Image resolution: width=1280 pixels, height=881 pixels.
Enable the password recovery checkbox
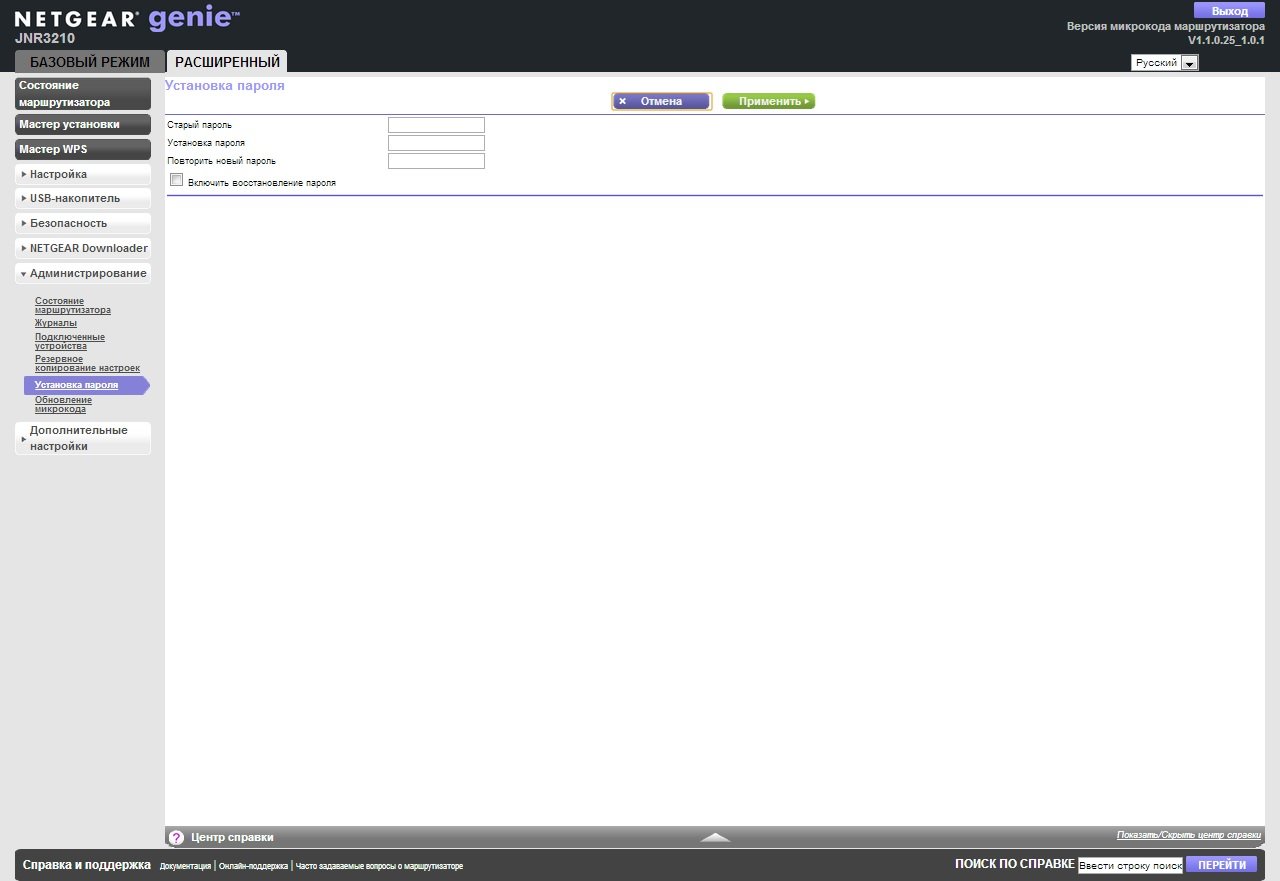click(x=177, y=180)
